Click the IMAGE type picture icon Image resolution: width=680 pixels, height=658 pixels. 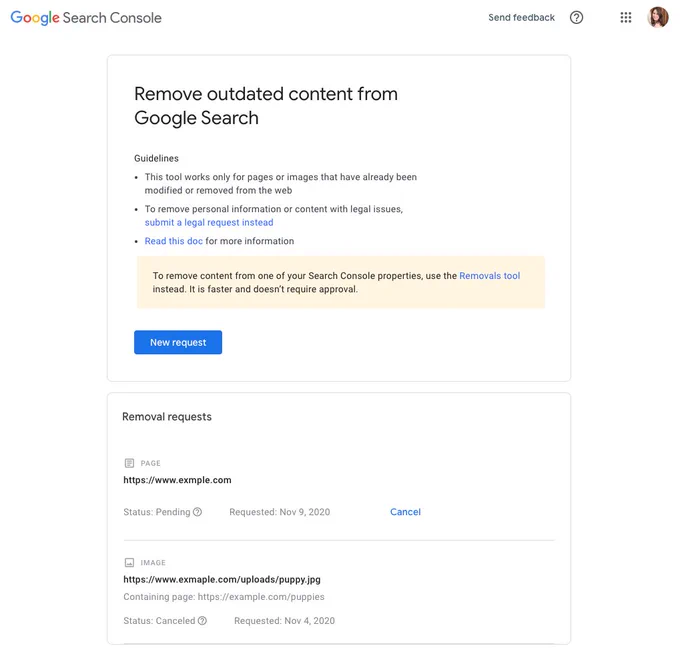[129, 563]
